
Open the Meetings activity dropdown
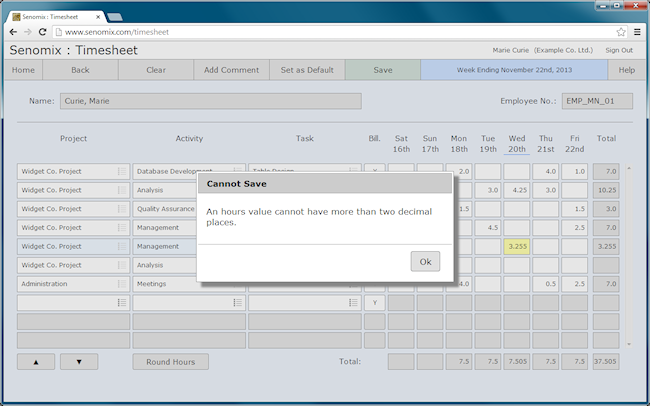(165, 284)
